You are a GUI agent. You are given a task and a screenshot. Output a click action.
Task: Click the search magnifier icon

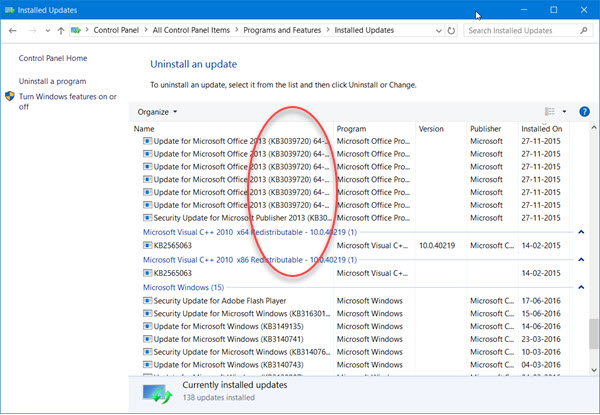[584, 30]
